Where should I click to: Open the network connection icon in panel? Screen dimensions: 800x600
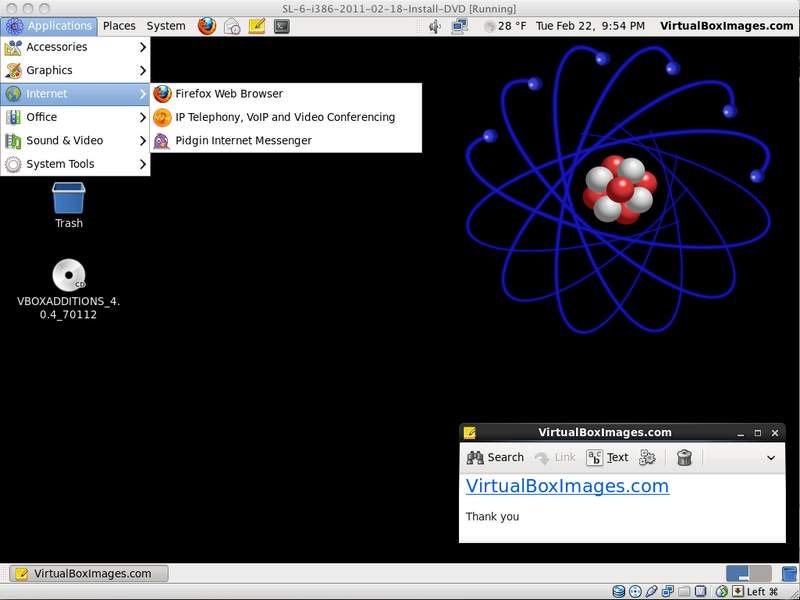coord(460,26)
